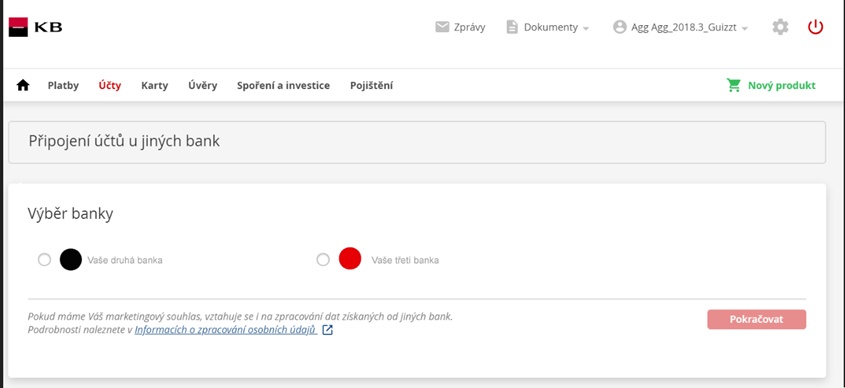
Task: Open the Pojištění menu
Action: pos(371,85)
